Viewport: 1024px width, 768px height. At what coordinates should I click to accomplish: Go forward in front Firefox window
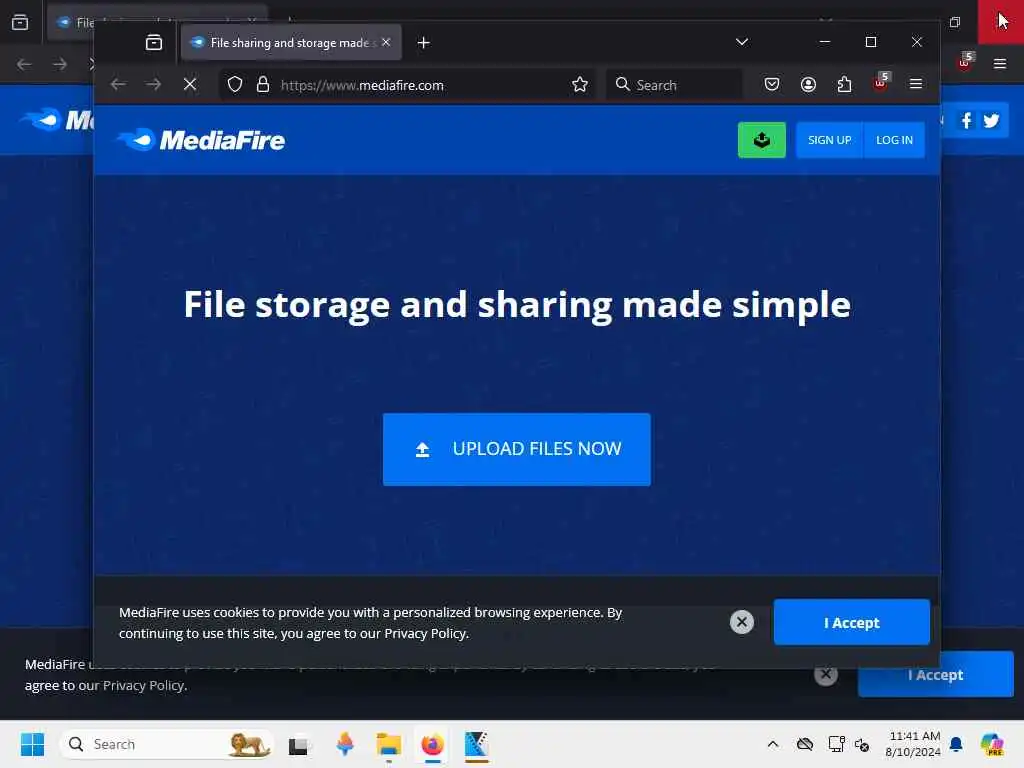pos(154,84)
